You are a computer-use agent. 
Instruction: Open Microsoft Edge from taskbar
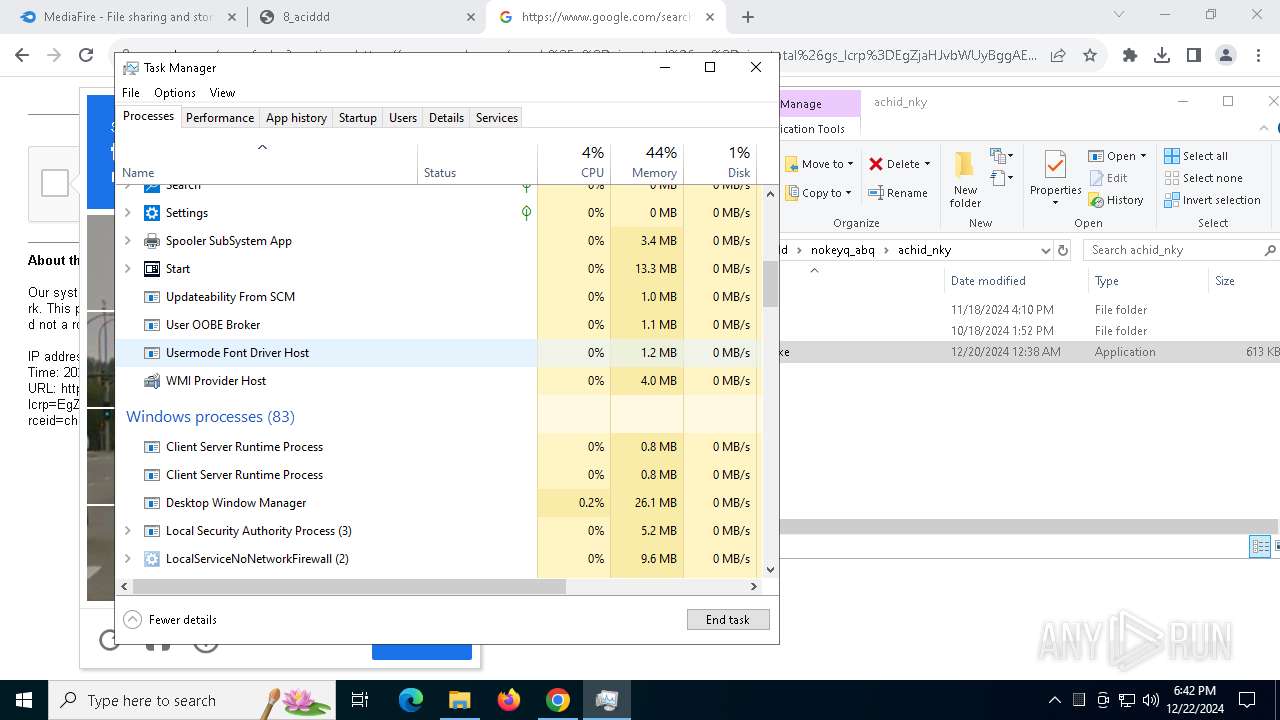[411, 700]
